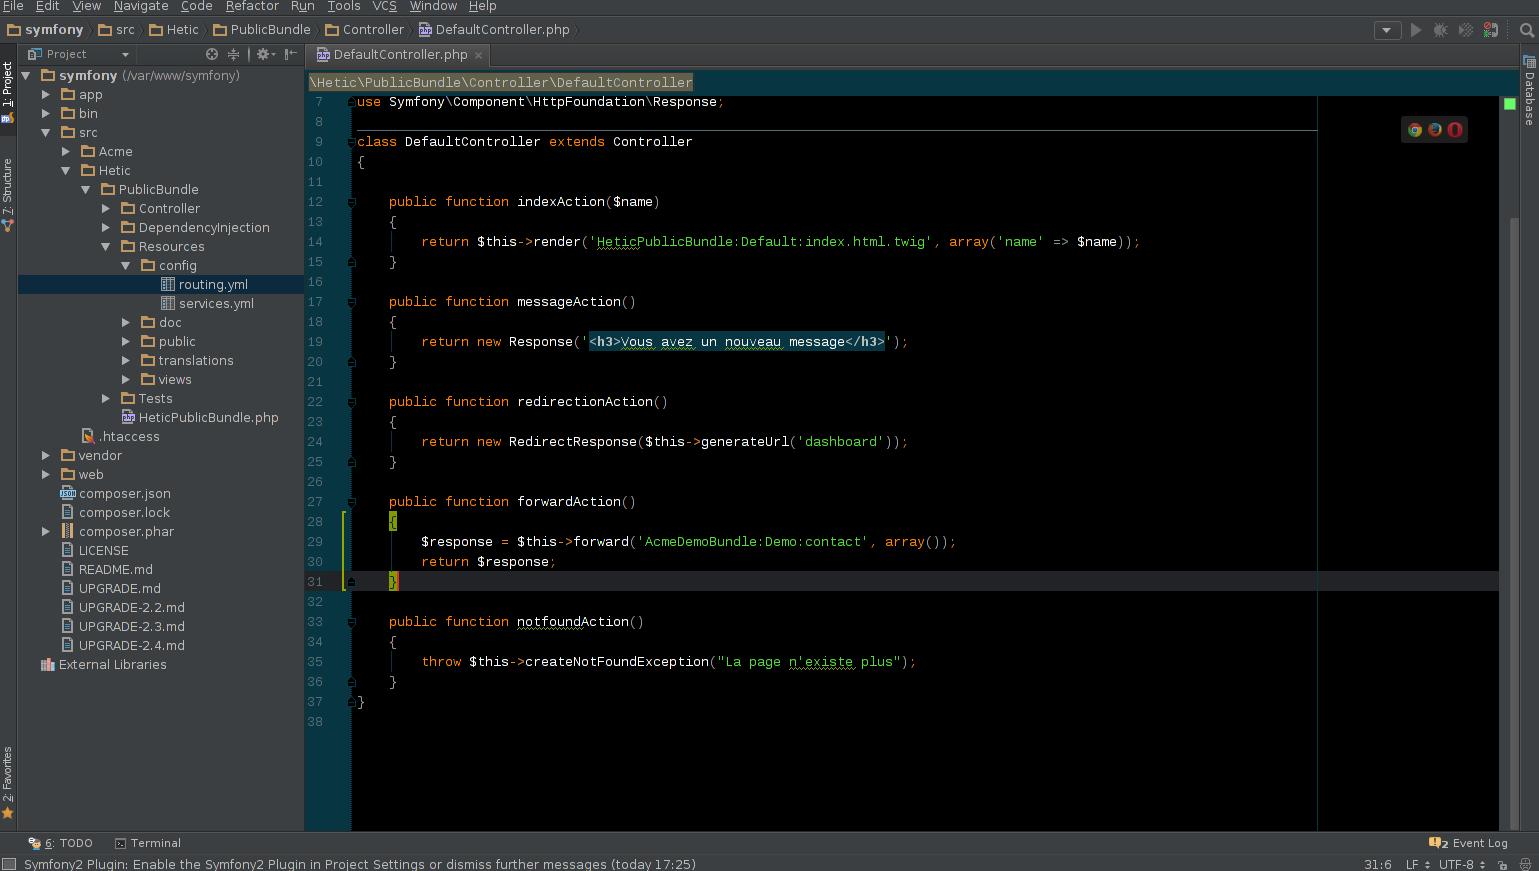Expand the app folder in project tree
The height and width of the screenshot is (871, 1539).
point(46,95)
